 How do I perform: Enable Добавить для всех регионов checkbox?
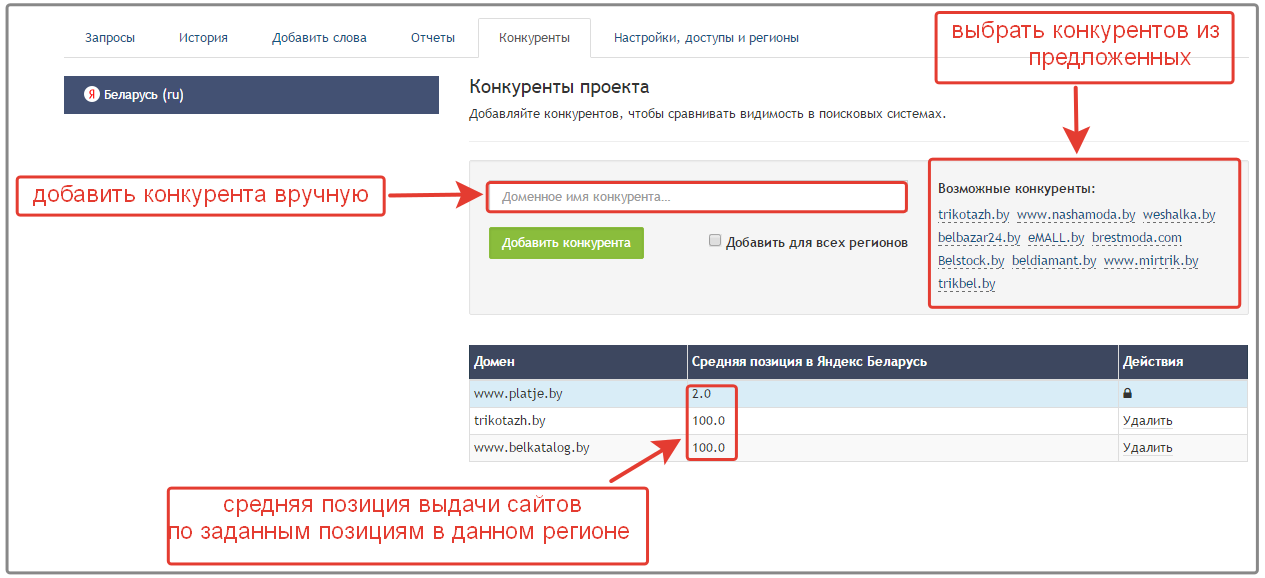click(715, 241)
